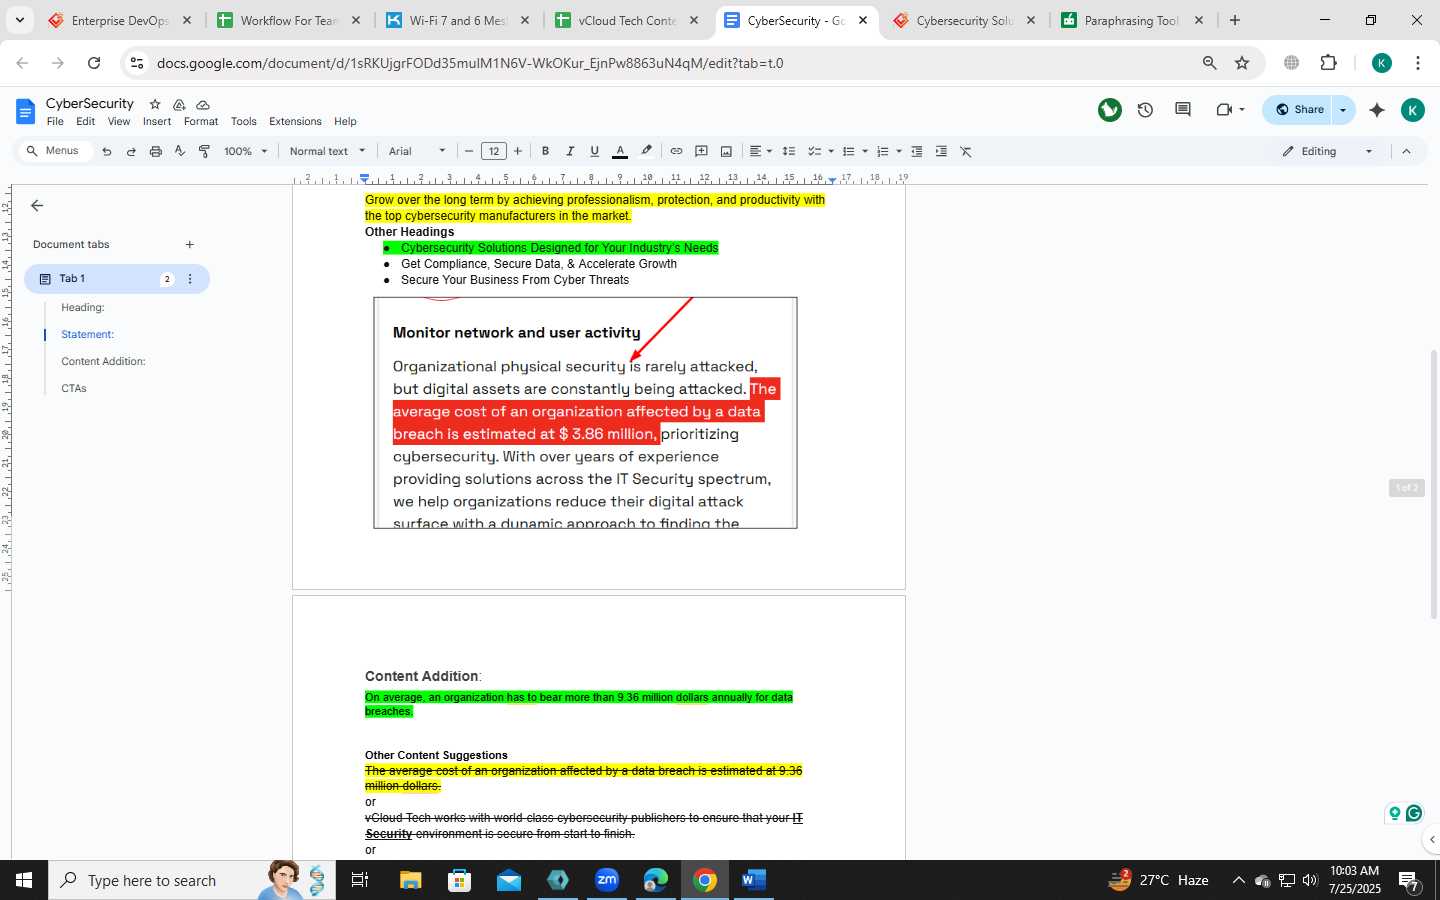Increase font size plus button
The height and width of the screenshot is (900, 1440).
click(518, 151)
